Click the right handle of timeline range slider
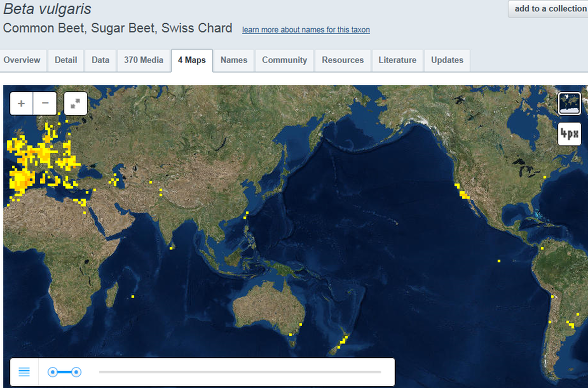This screenshot has width=588, height=388. (x=76, y=372)
